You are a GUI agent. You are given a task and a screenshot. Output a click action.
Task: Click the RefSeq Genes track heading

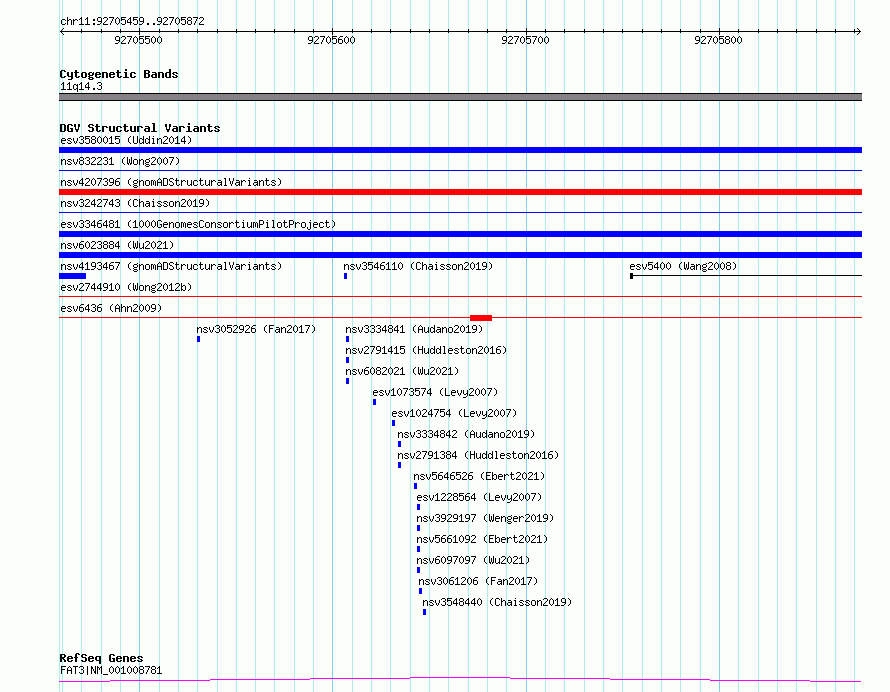pos(101,658)
